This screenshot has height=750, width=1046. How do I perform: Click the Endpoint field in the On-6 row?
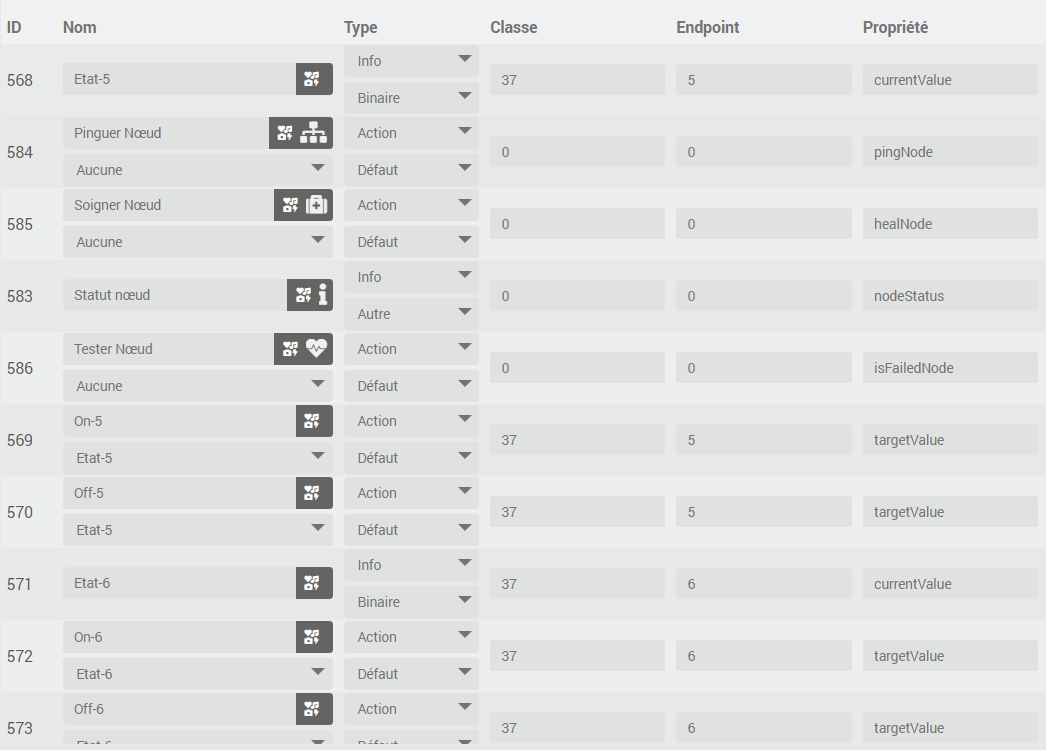click(x=763, y=656)
